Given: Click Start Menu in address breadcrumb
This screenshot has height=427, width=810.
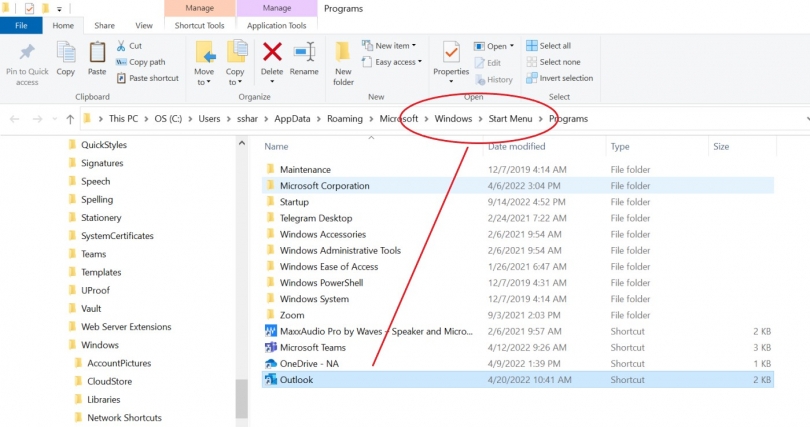Looking at the screenshot, I should [510, 118].
